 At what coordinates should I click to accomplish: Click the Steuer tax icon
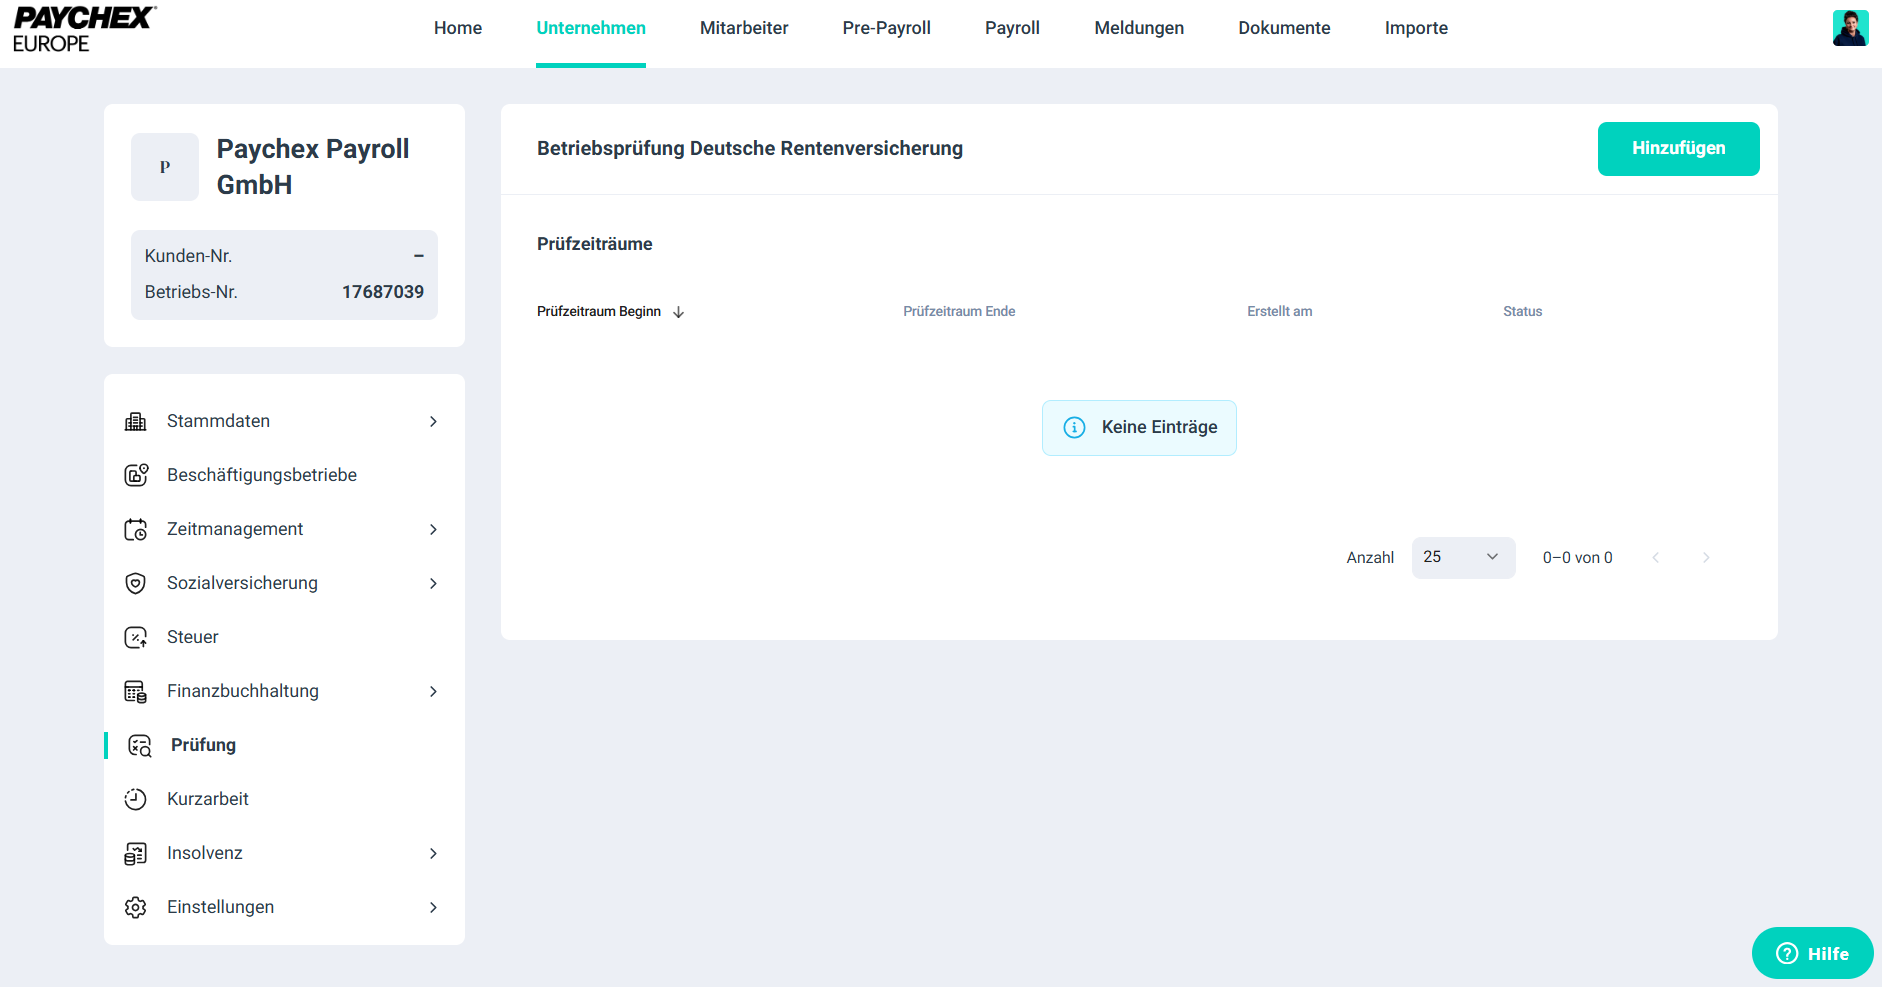[136, 637]
